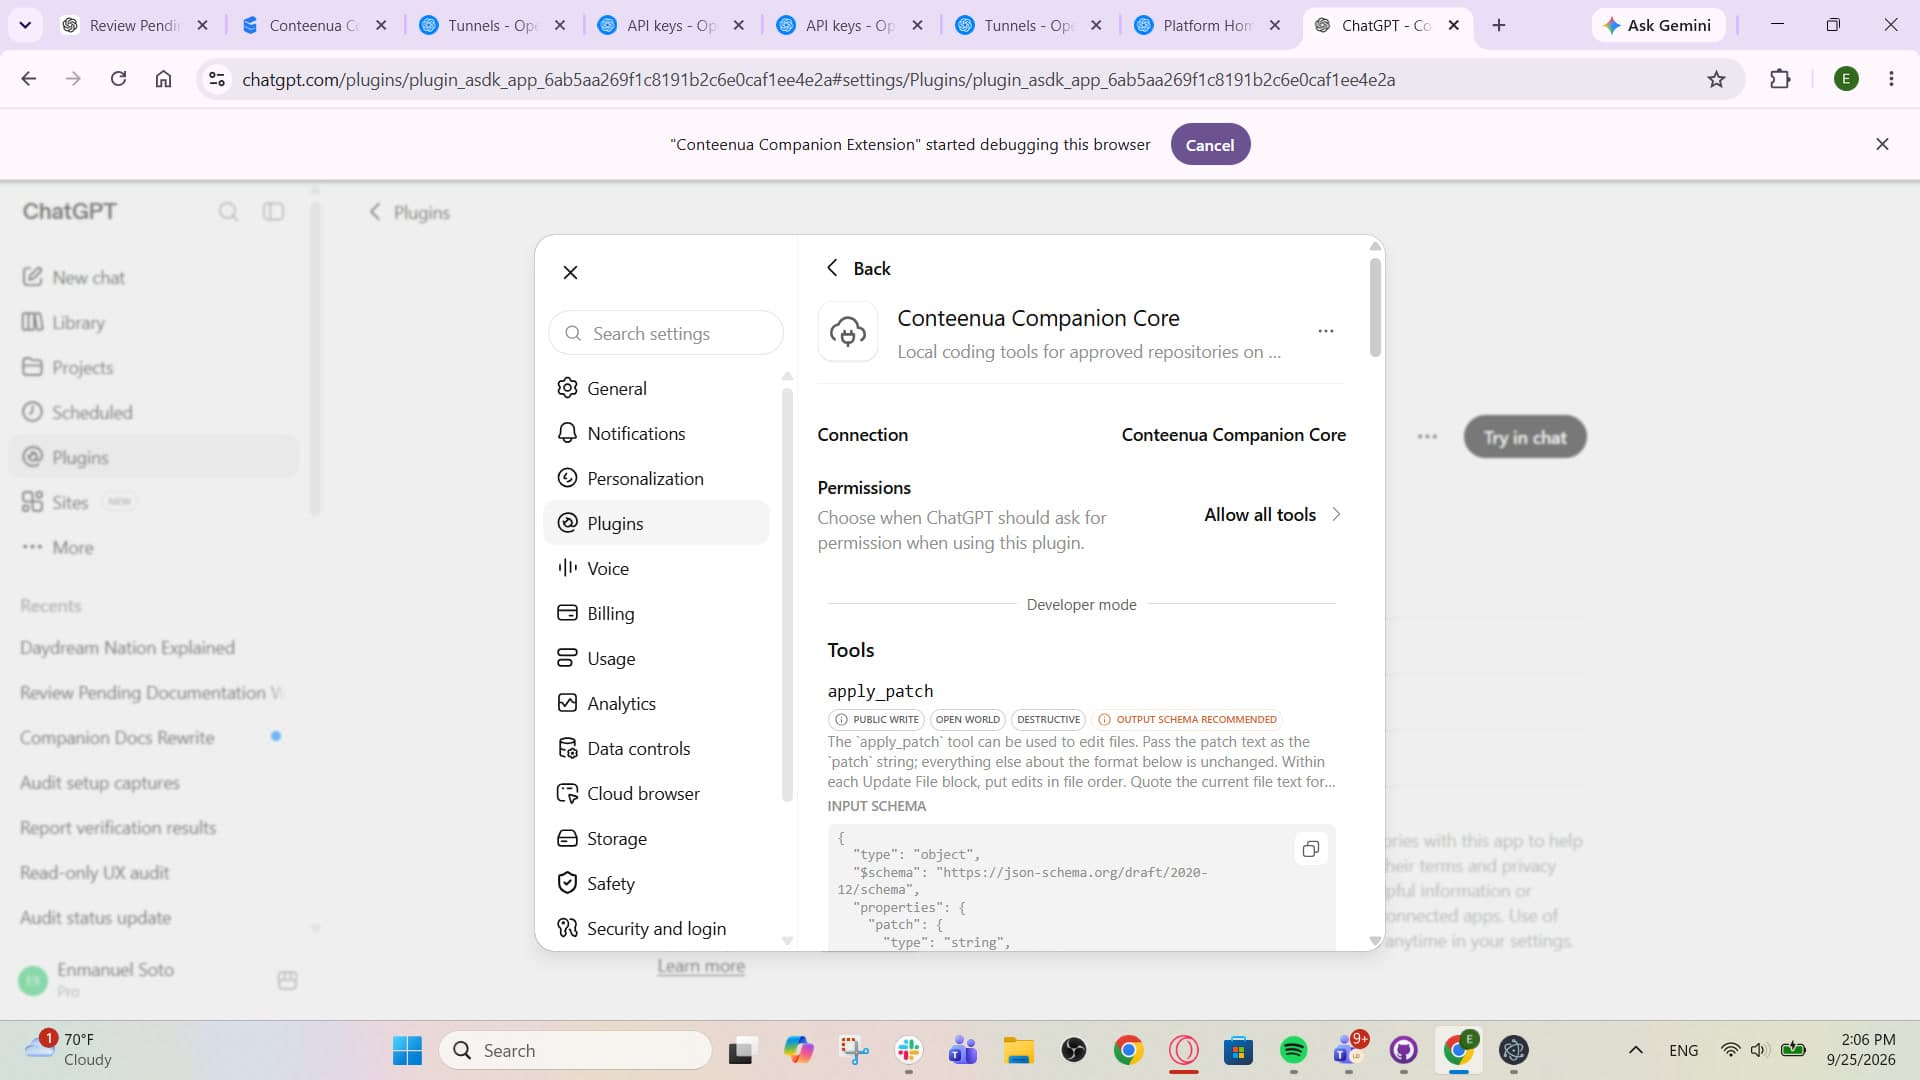This screenshot has height=1080, width=1920.
Task: Copy the input schema code block
Action: (x=1310, y=849)
